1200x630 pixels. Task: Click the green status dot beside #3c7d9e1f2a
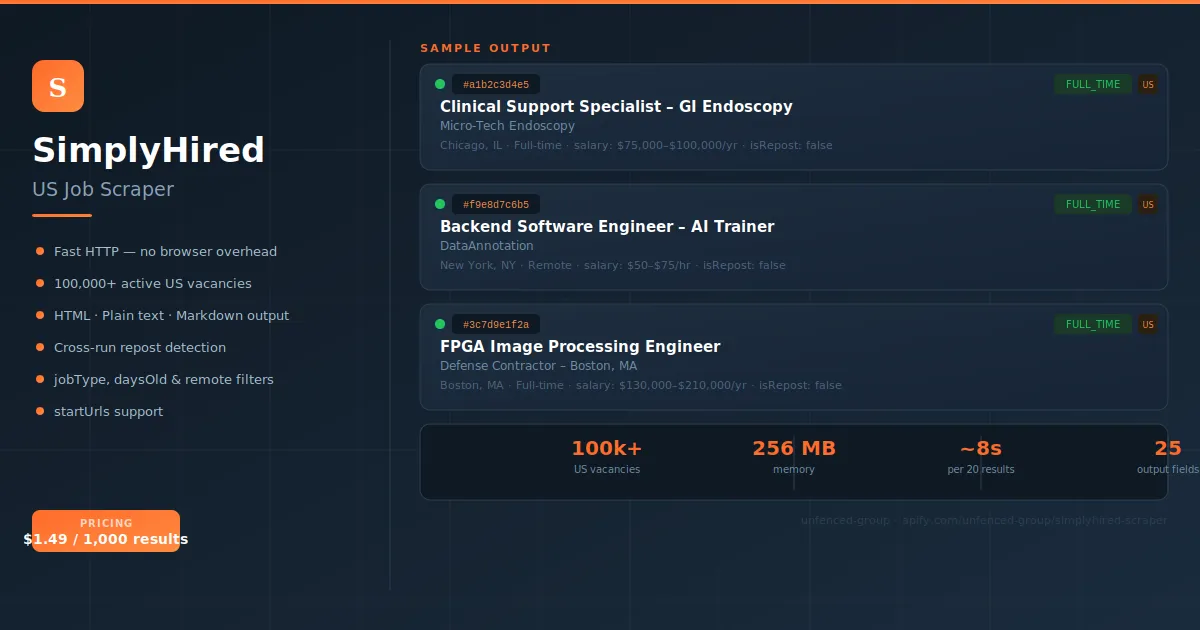point(440,324)
